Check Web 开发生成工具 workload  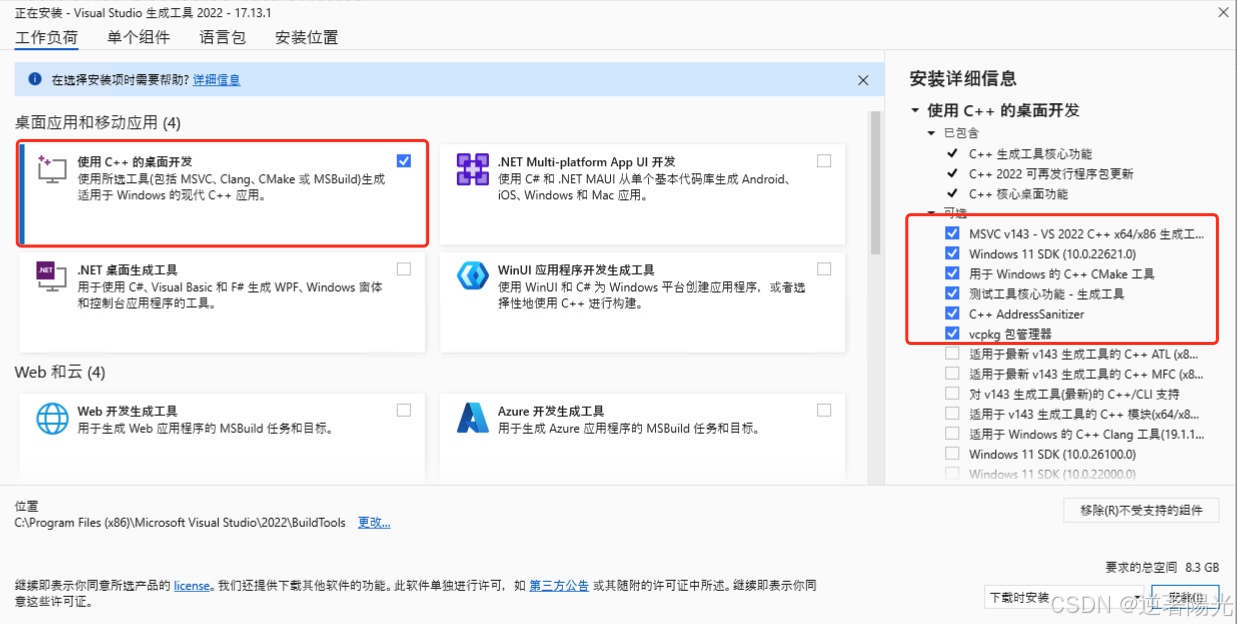(x=404, y=410)
